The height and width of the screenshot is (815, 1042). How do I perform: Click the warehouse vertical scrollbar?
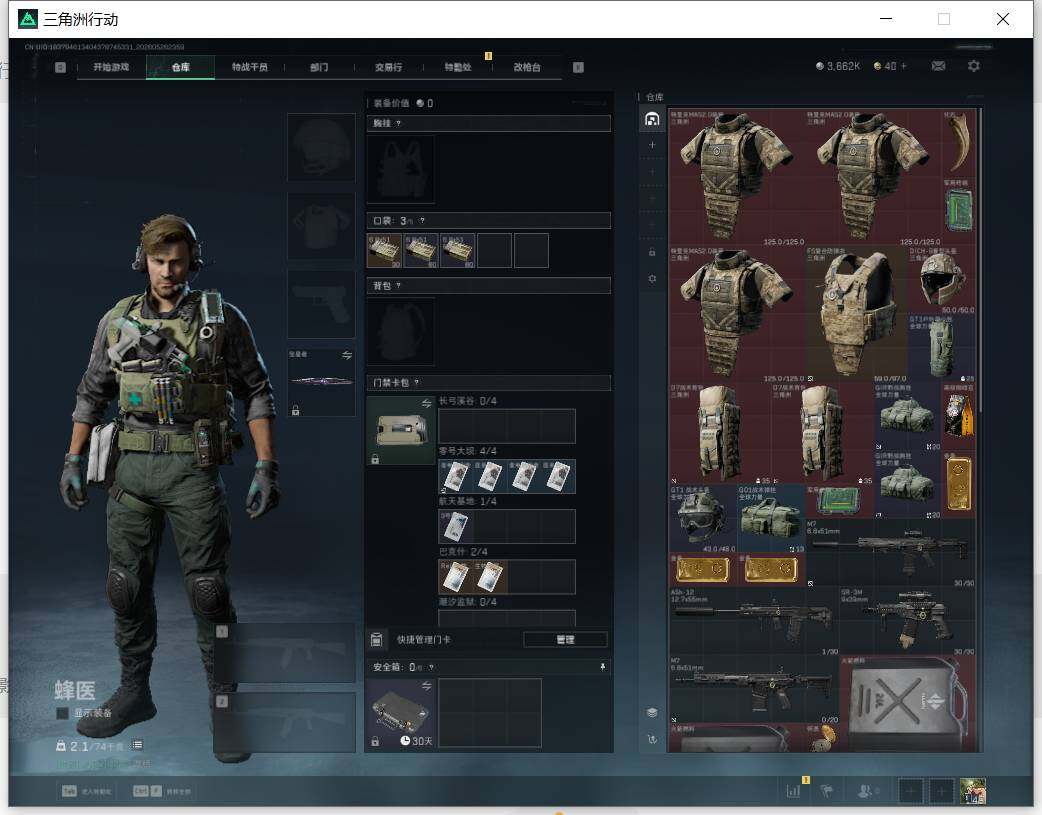(980, 259)
